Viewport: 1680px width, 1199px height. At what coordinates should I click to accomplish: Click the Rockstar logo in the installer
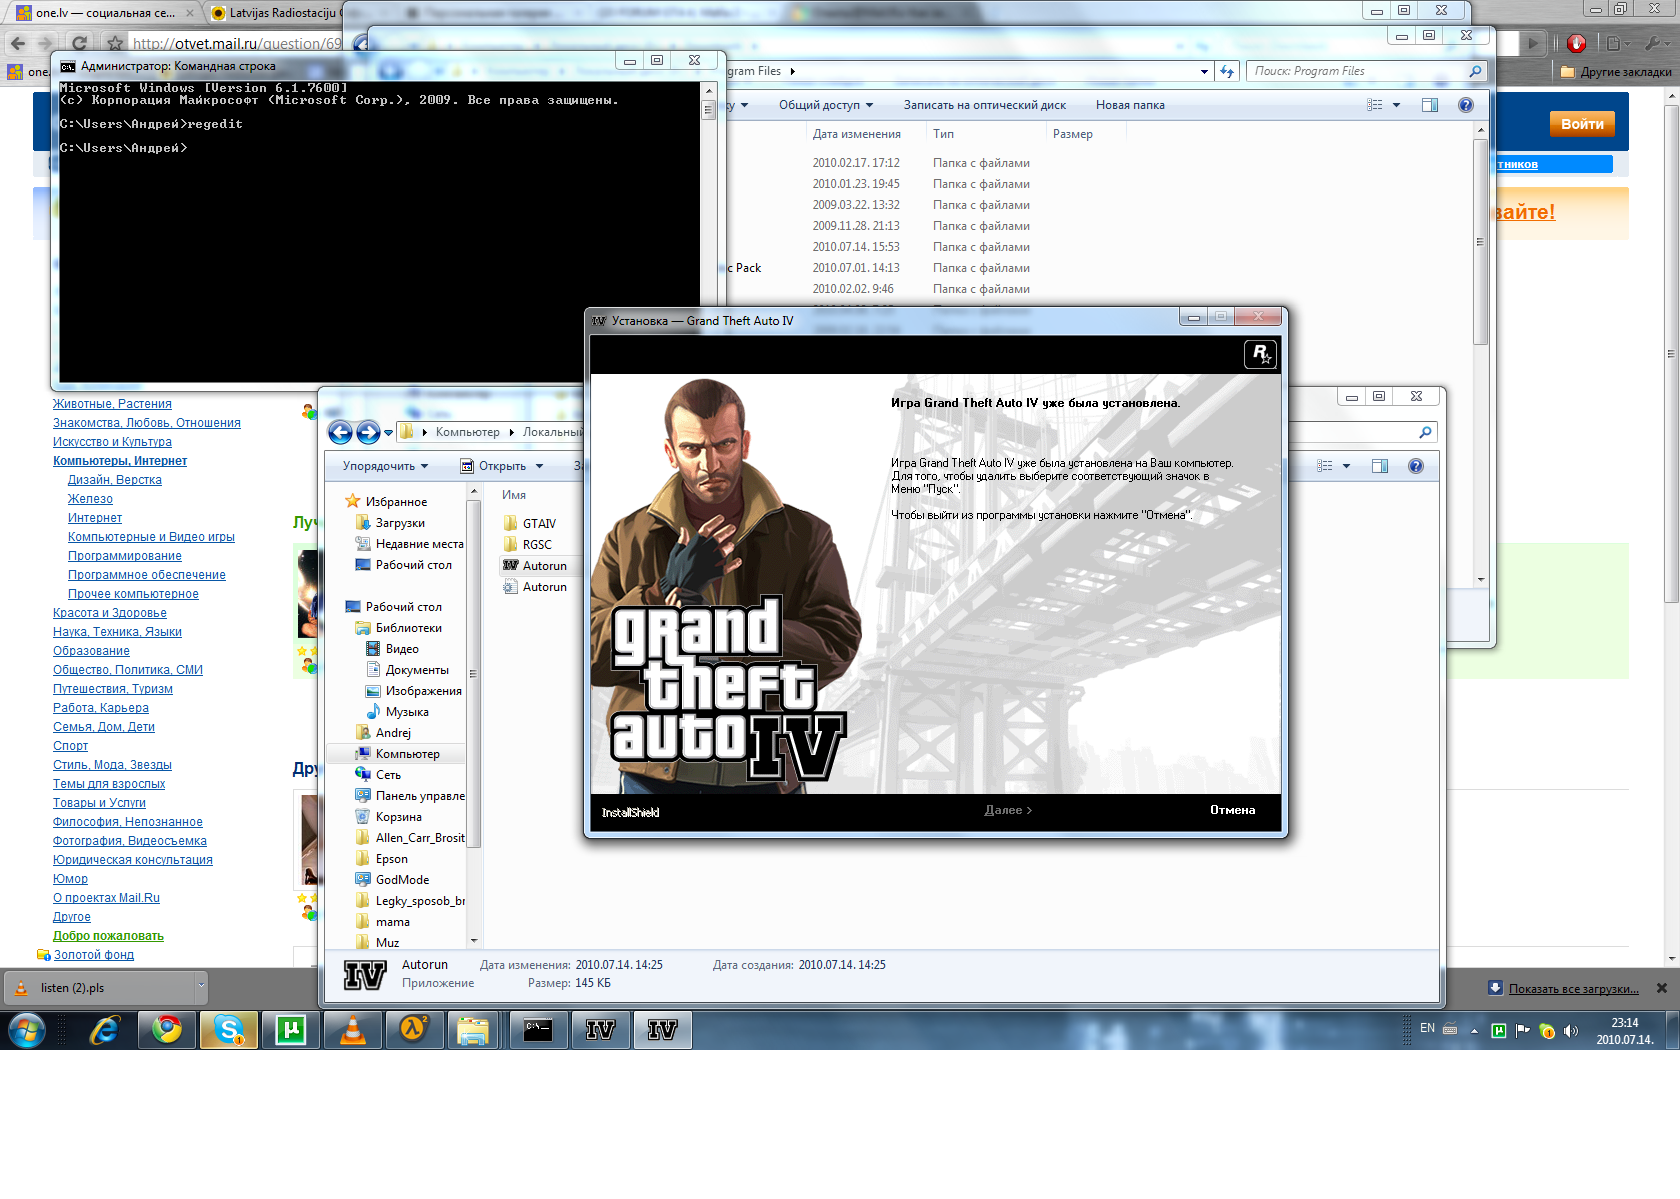coord(1260,354)
